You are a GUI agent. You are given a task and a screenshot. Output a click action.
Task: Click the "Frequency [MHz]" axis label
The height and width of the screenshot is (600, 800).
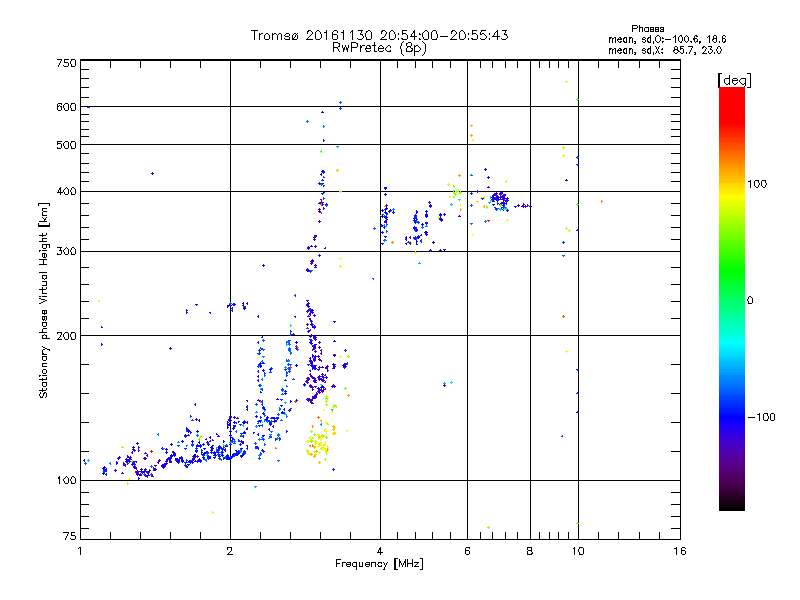(x=379, y=564)
